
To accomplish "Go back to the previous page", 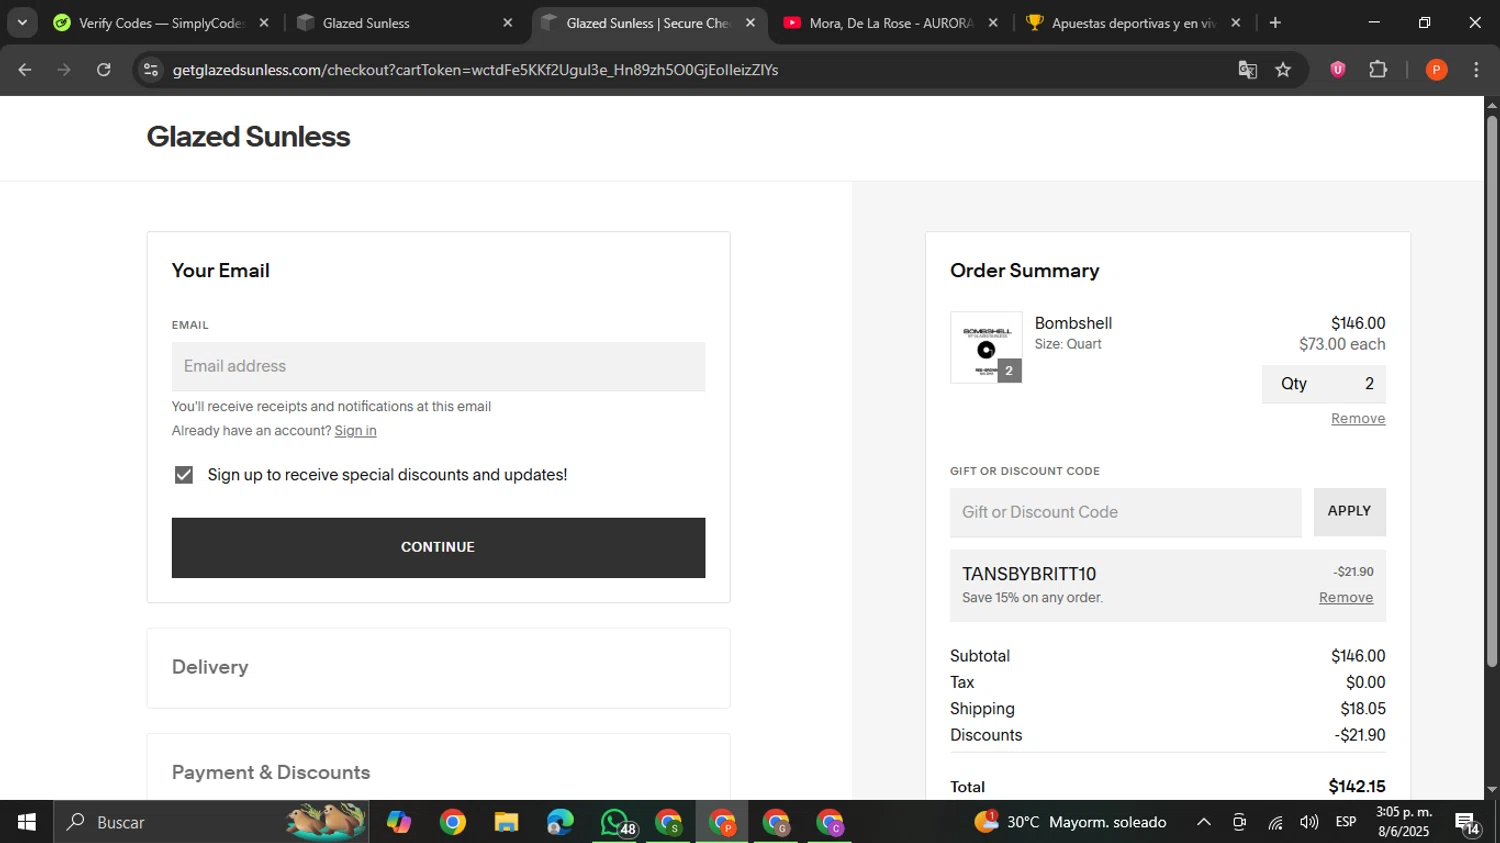I will coord(25,70).
